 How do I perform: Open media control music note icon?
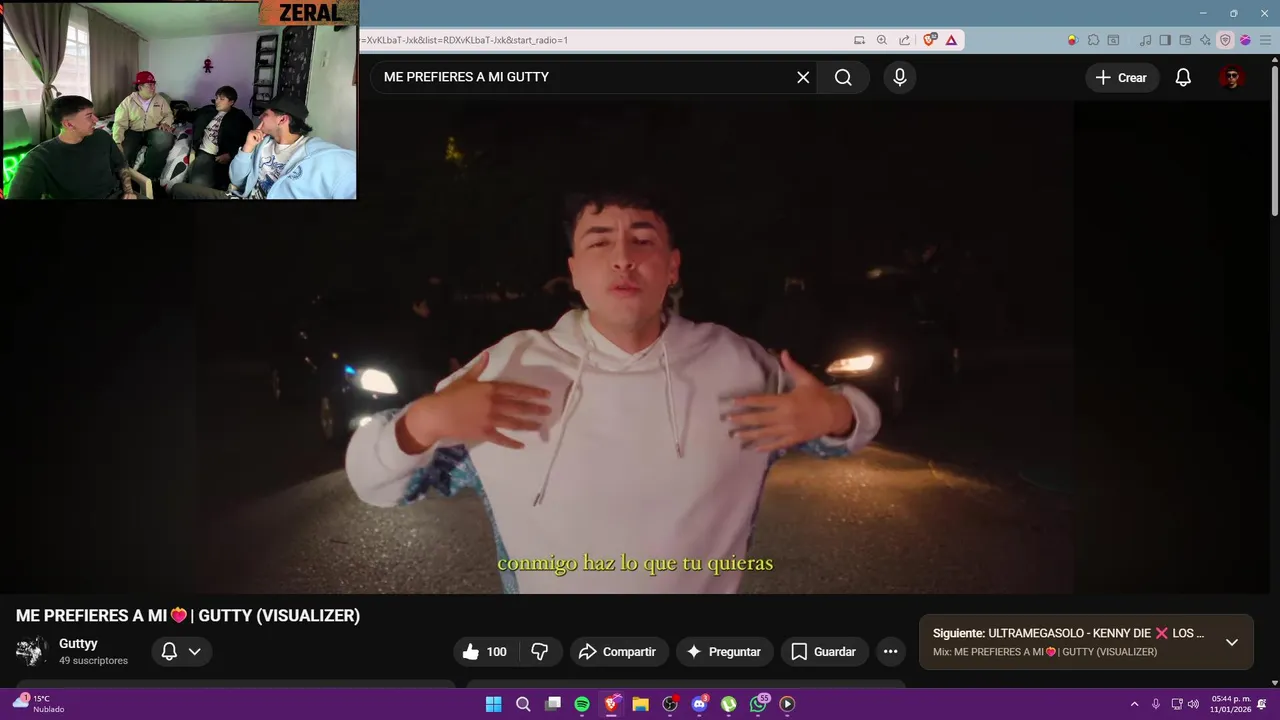point(1145,40)
